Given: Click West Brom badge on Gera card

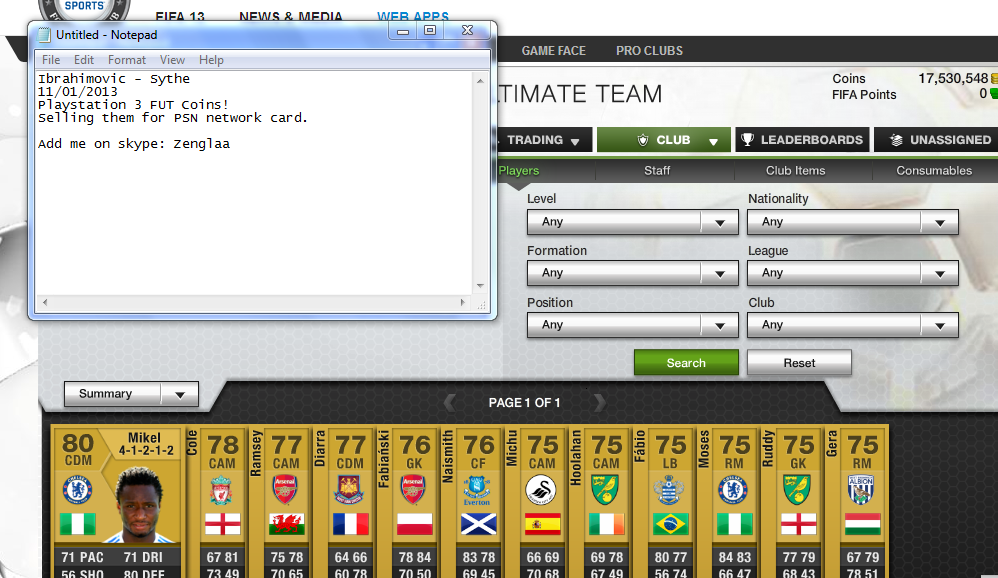Looking at the screenshot, I should 861,490.
